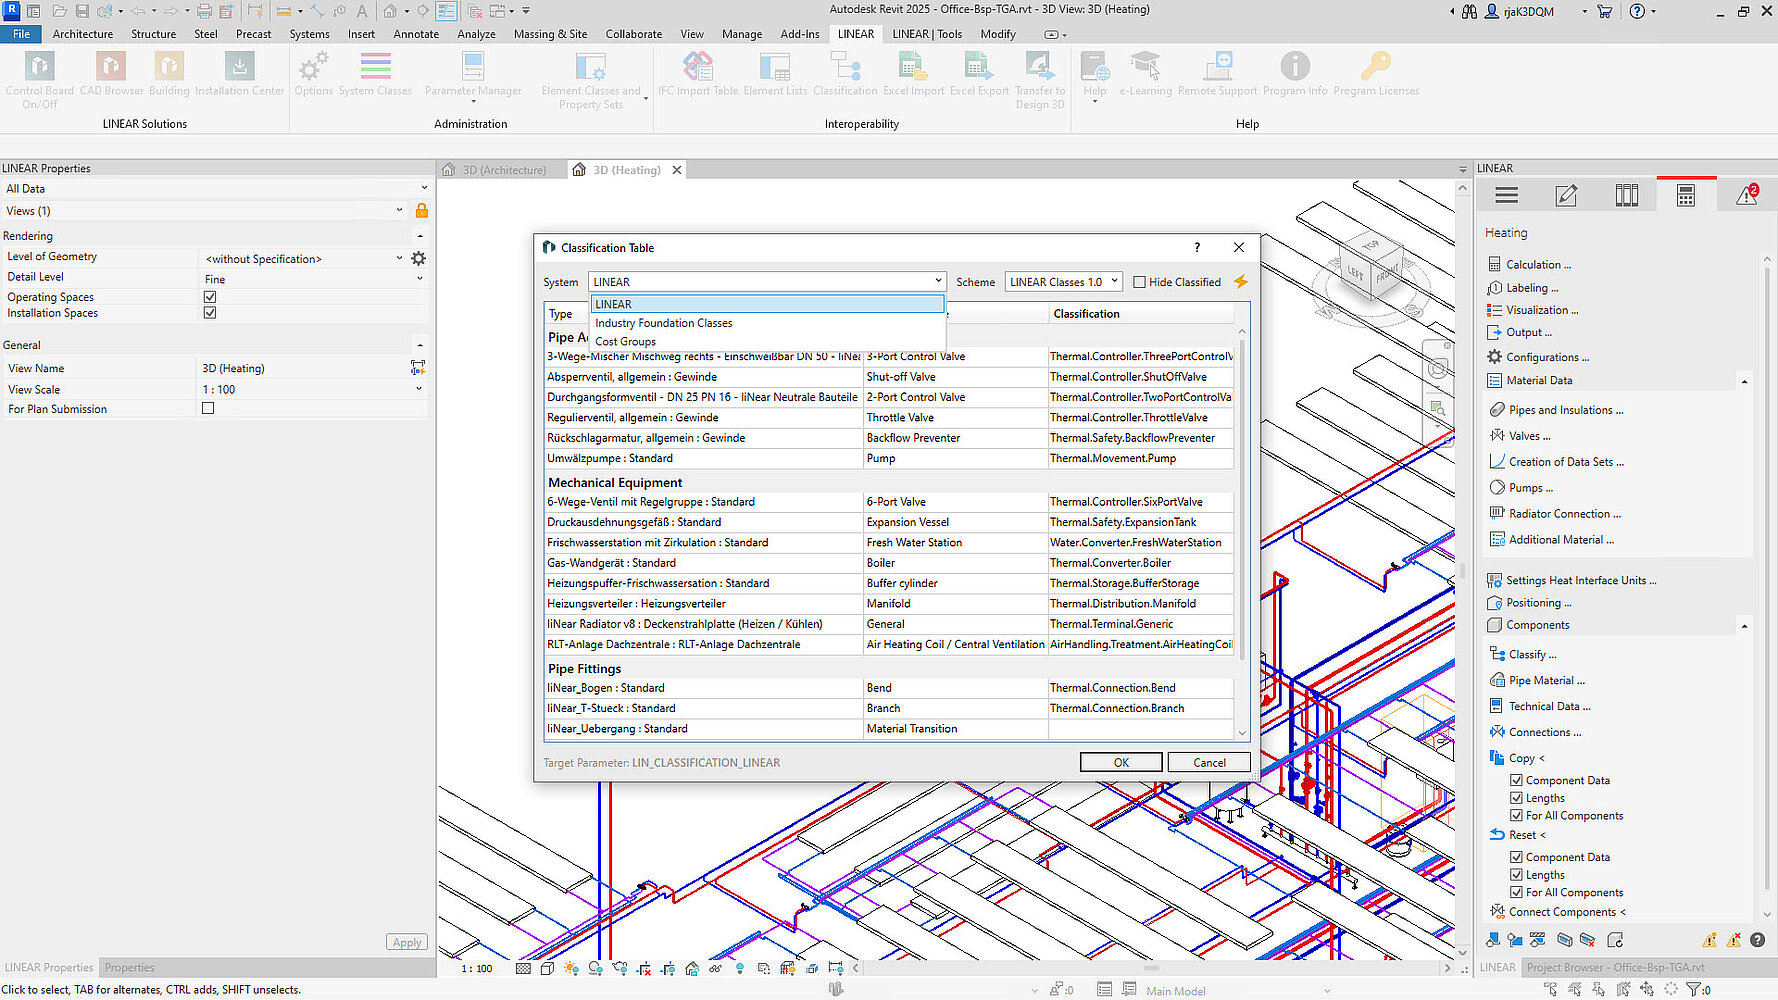Open the LINEAR | Tools ribbon tab
Screen dimensions: 1778x1000
click(927, 34)
